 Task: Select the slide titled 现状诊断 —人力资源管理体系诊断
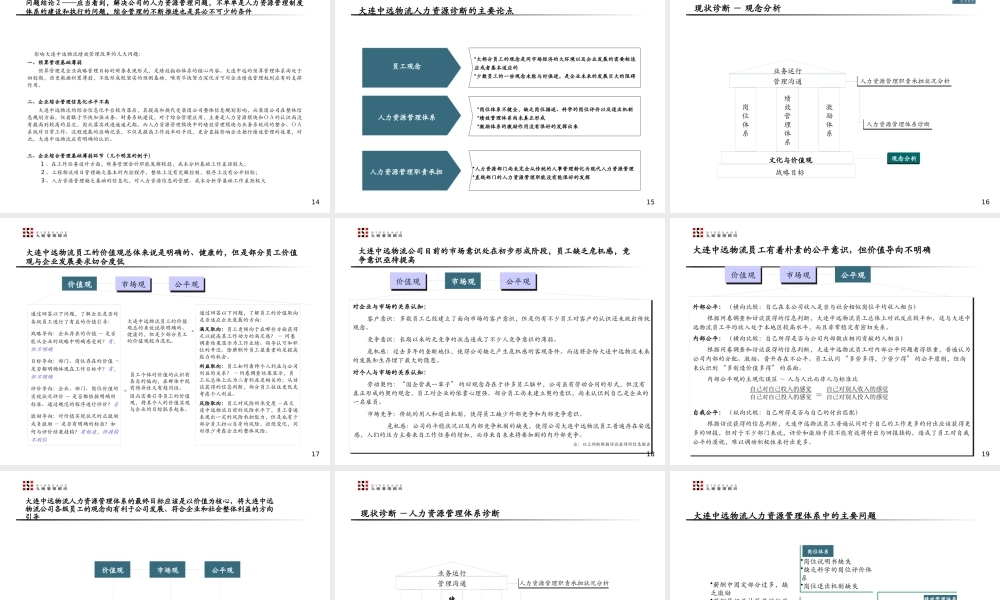coord(500,536)
